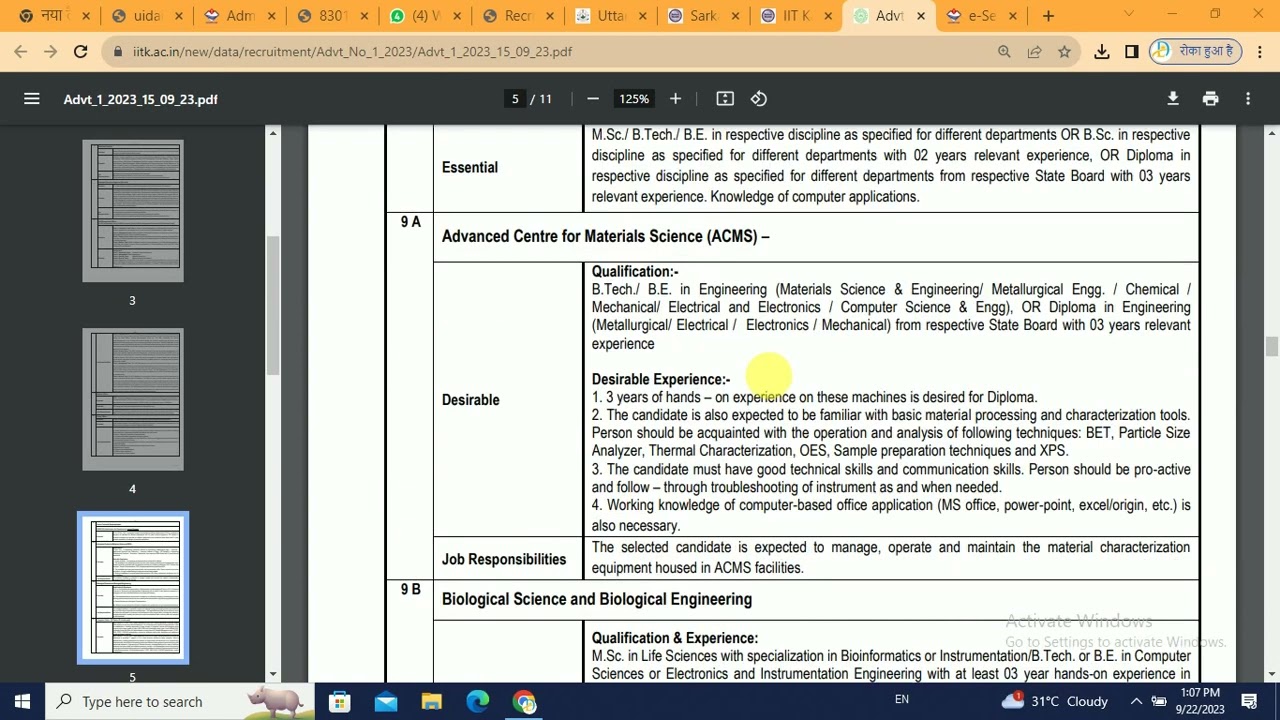Select page 3 thumbnail
The height and width of the screenshot is (720, 1280).
(x=133, y=212)
